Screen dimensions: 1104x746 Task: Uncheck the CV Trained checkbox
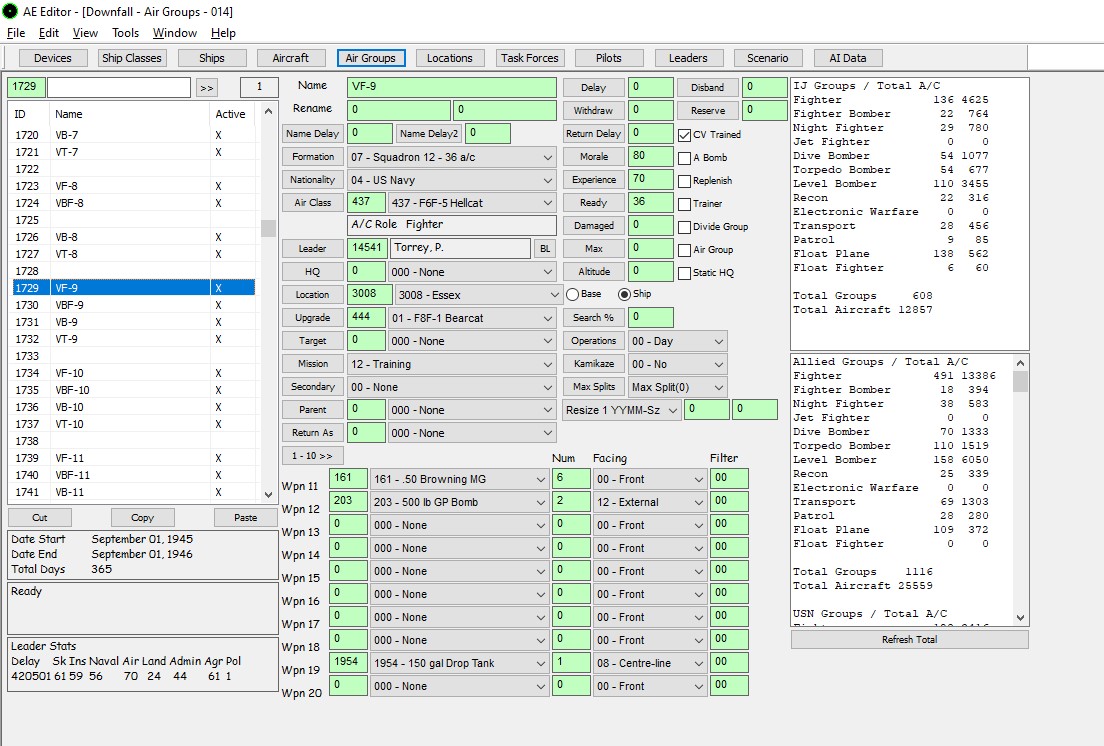click(x=684, y=135)
